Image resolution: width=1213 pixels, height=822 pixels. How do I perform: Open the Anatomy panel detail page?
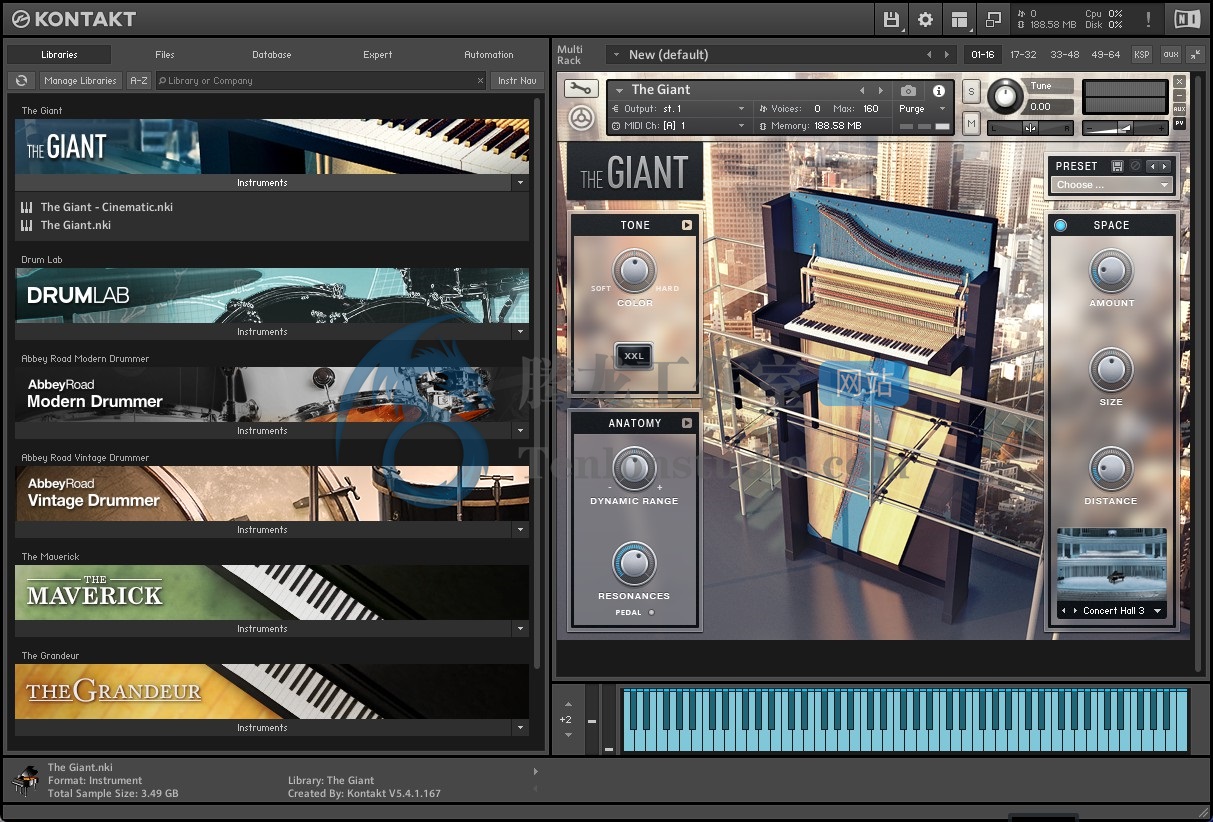tap(687, 423)
